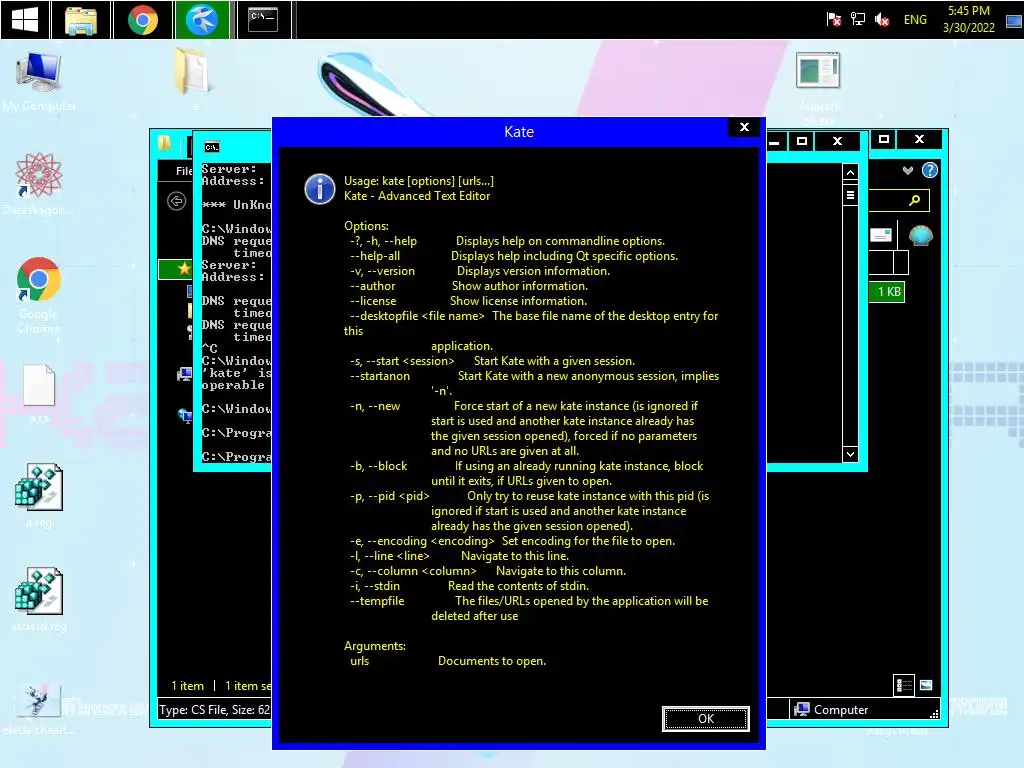Click '1 item' in Explorer status bar
Viewport: 1024px width, 768px height.
[x=187, y=686]
